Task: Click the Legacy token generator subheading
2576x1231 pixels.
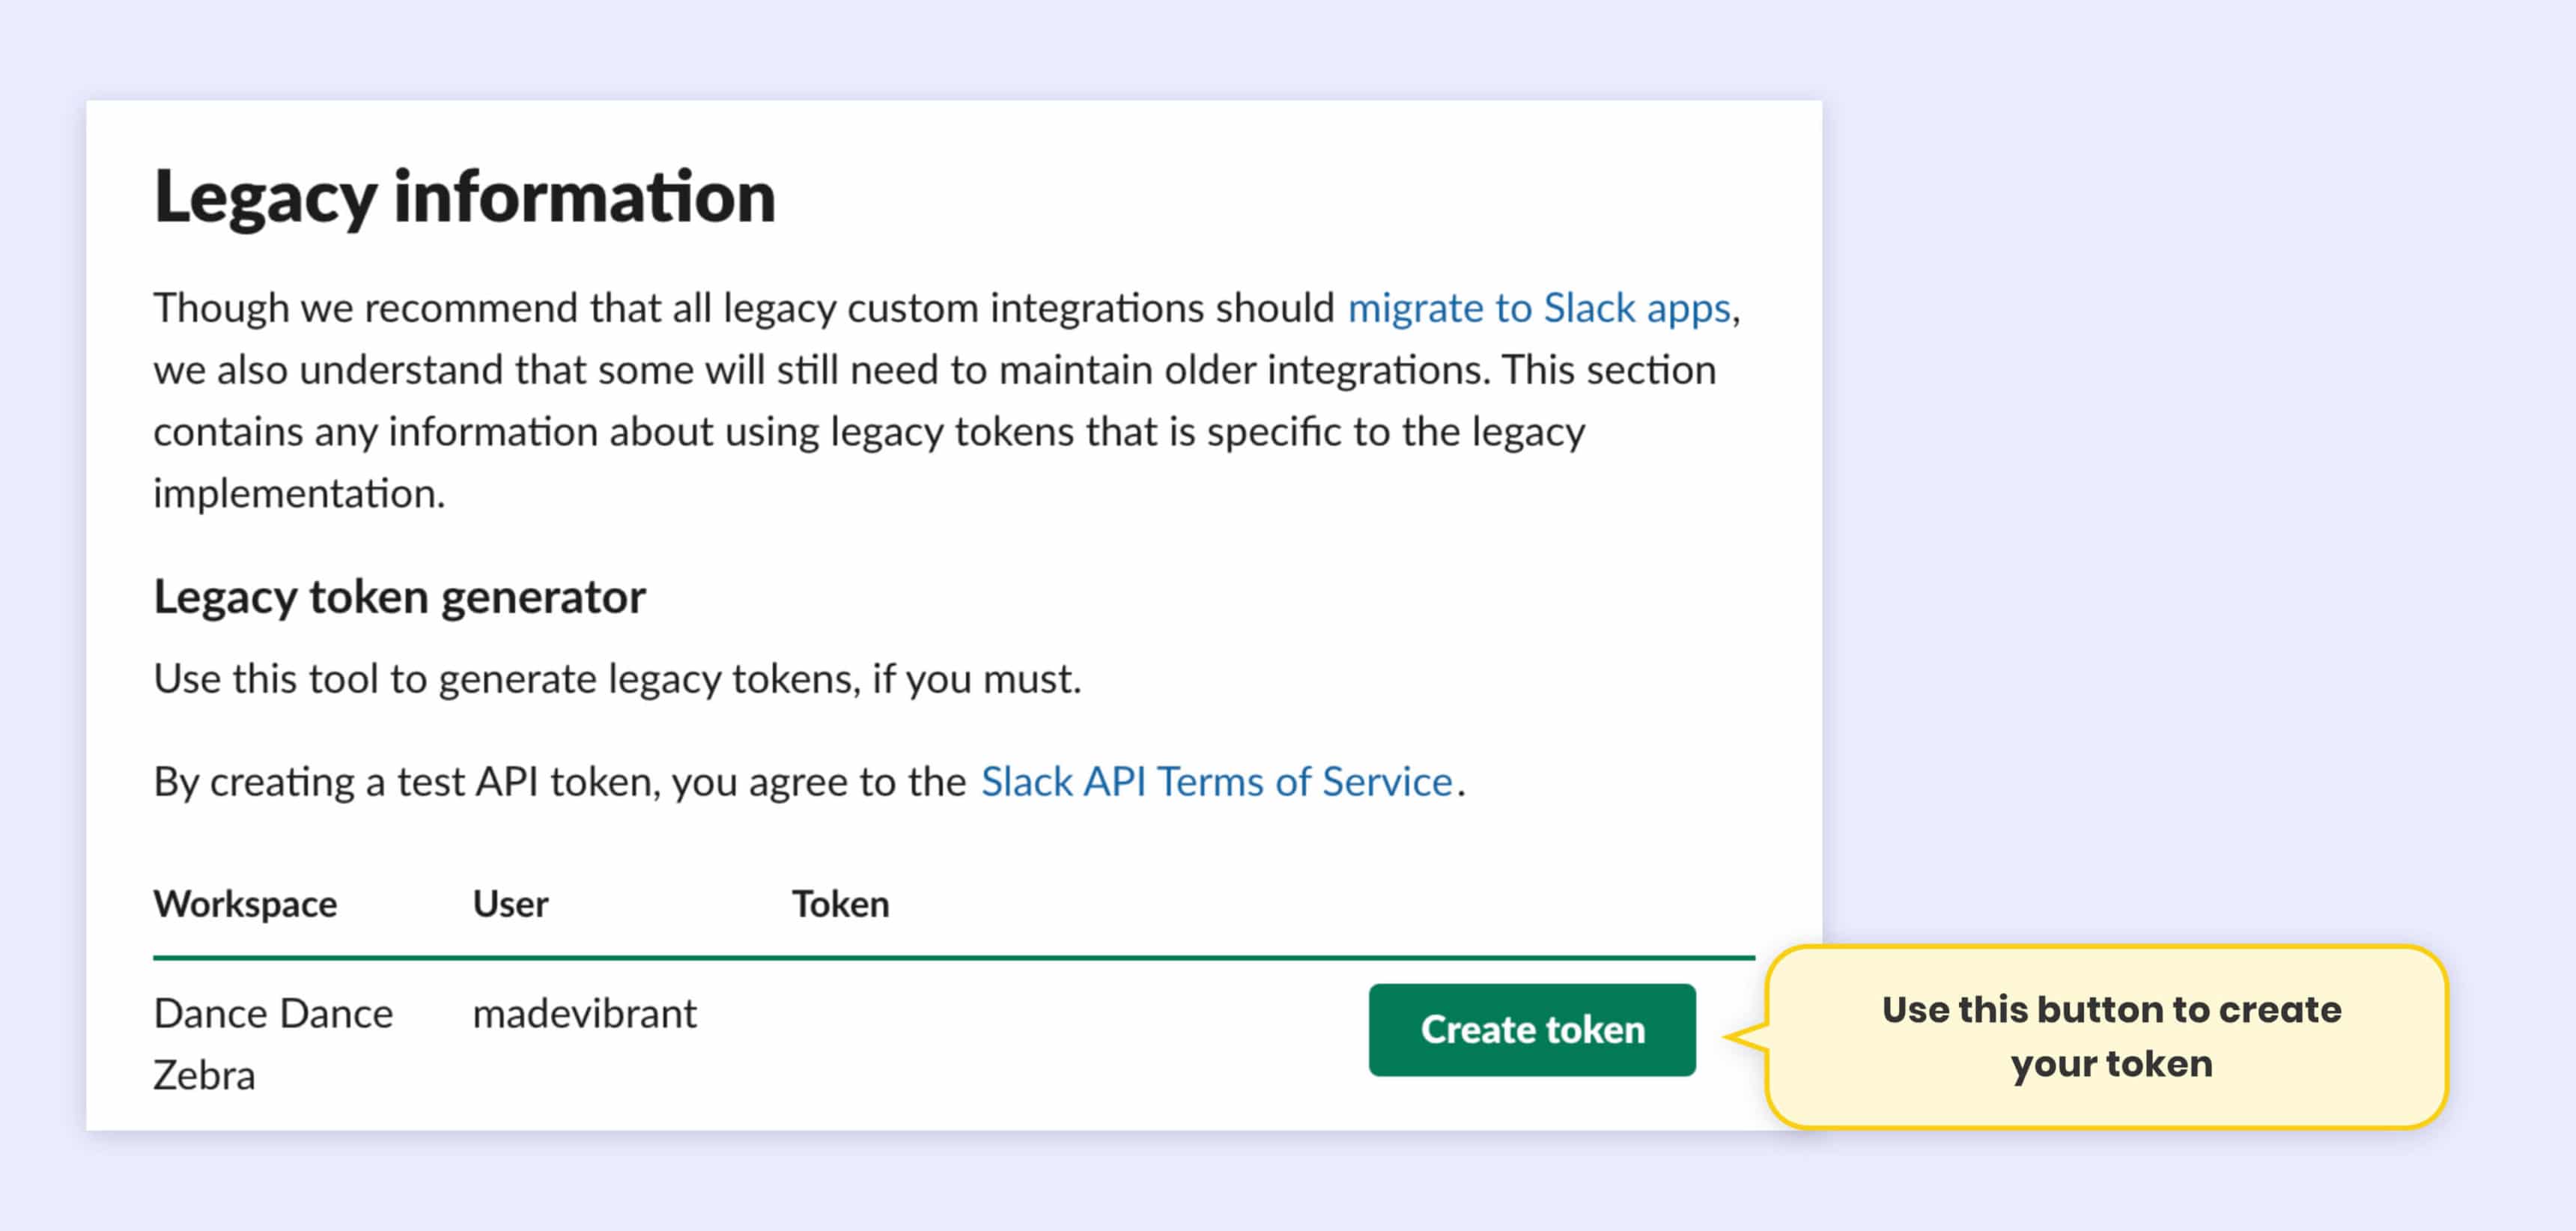Action: (399, 597)
